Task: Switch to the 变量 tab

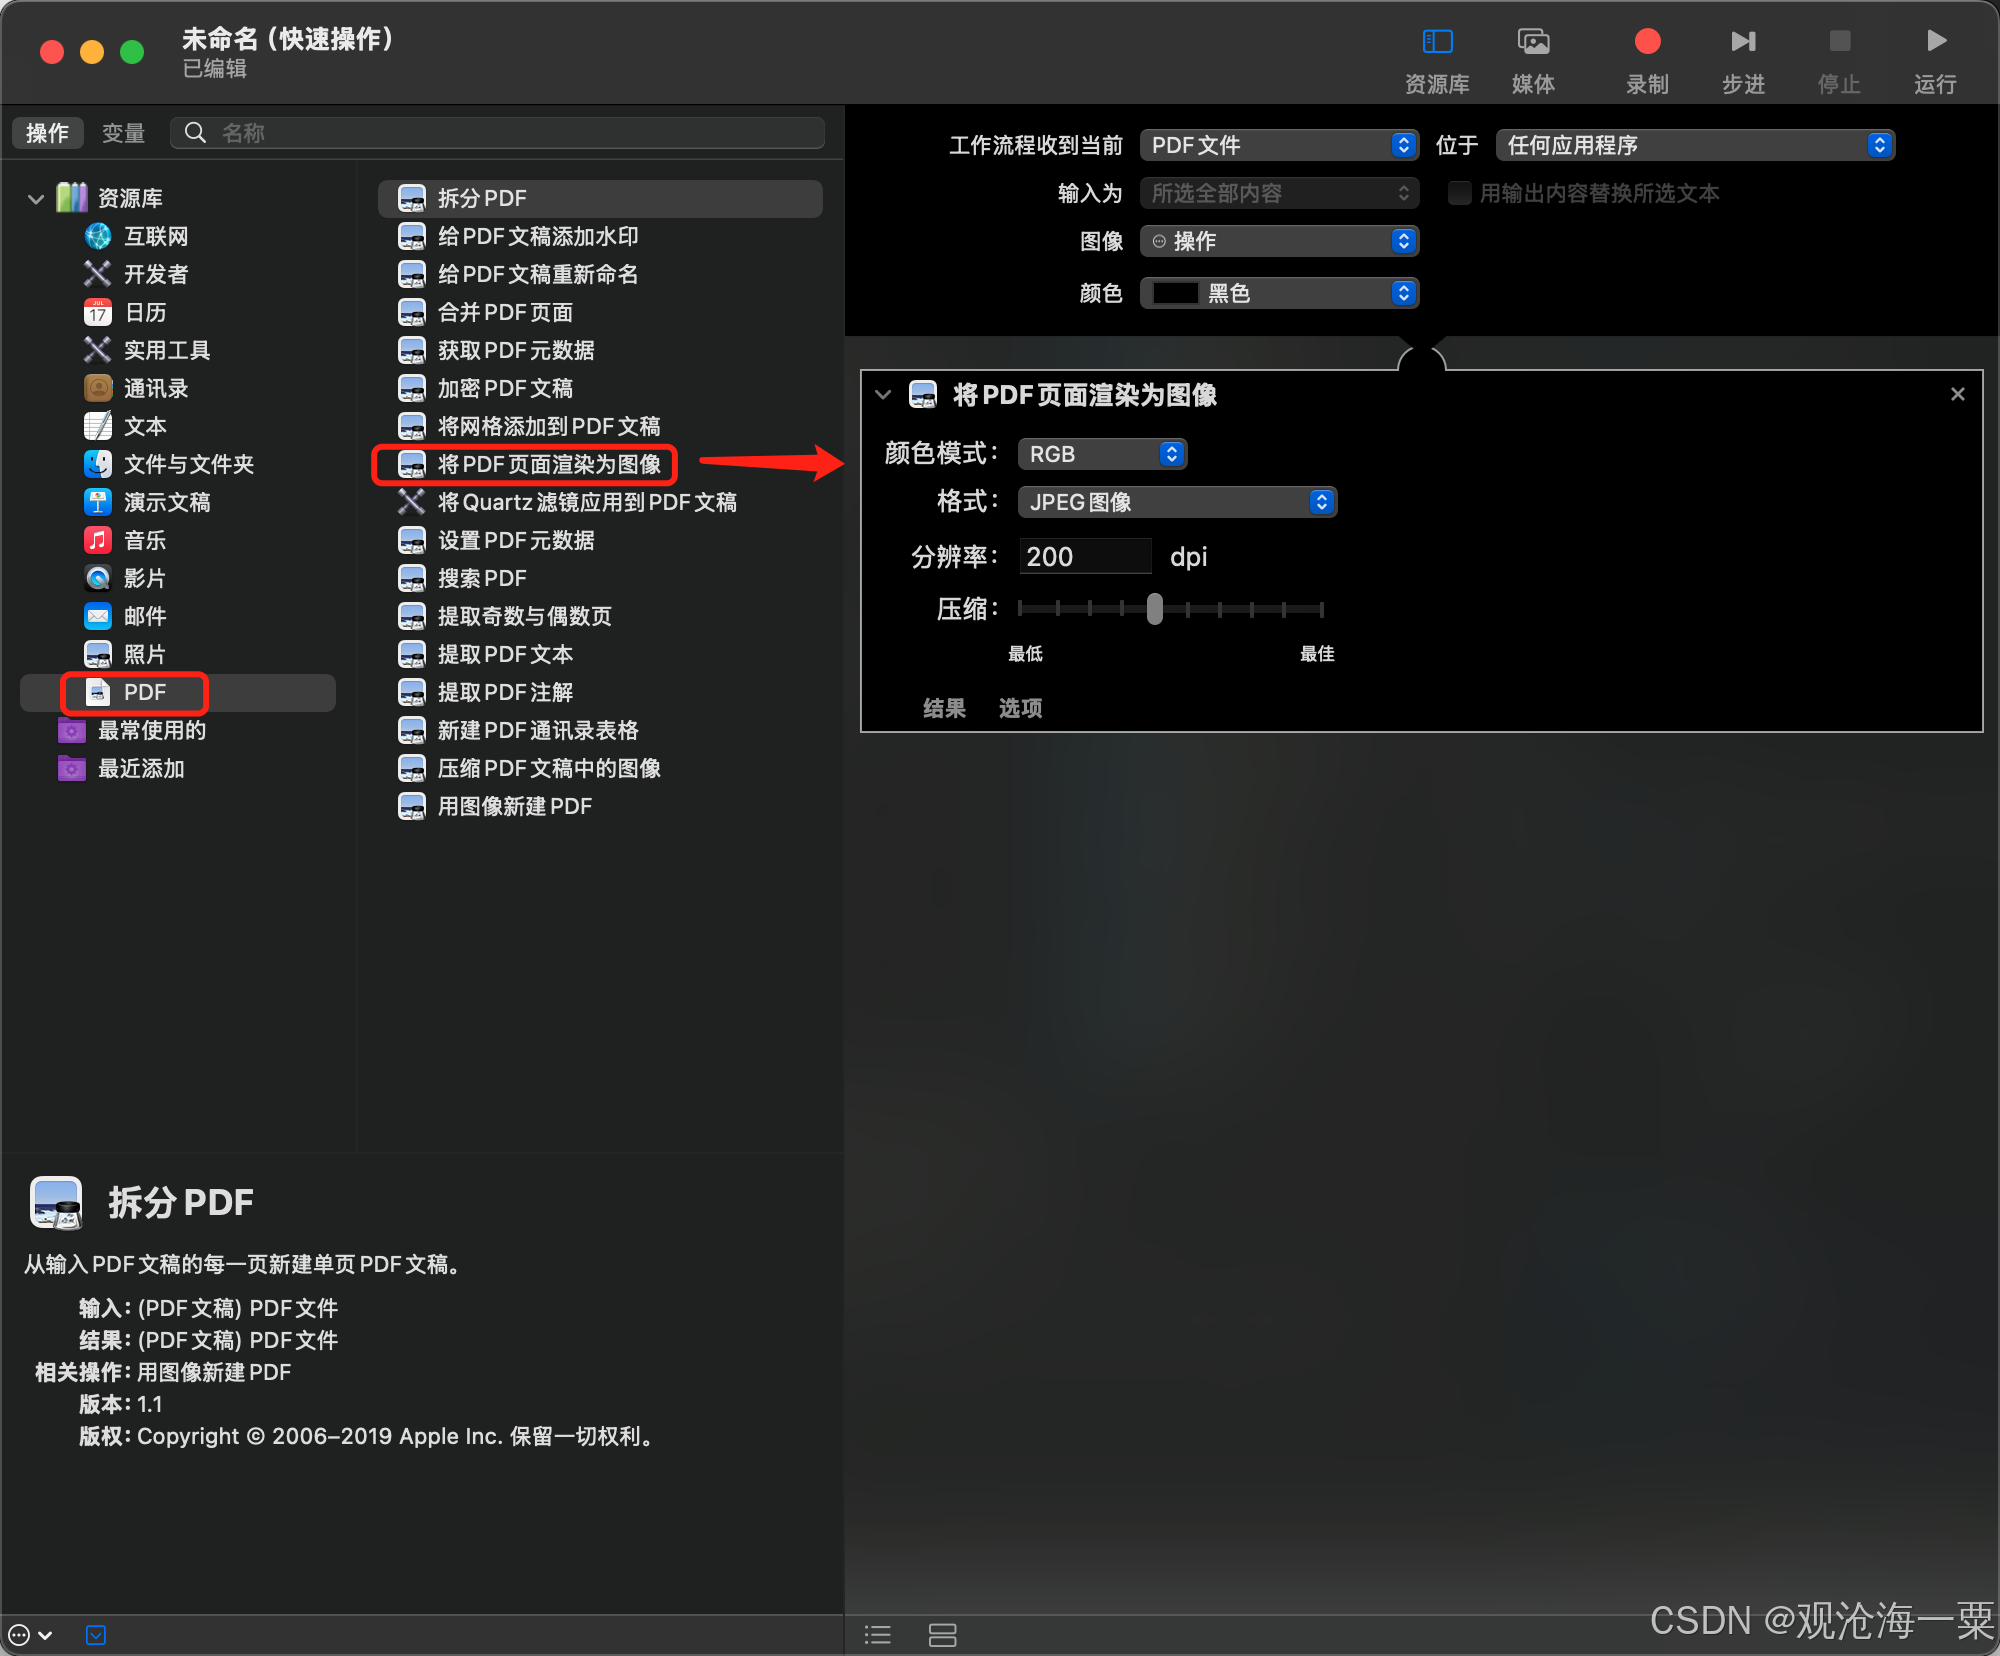Action: pyautogui.click(x=123, y=133)
